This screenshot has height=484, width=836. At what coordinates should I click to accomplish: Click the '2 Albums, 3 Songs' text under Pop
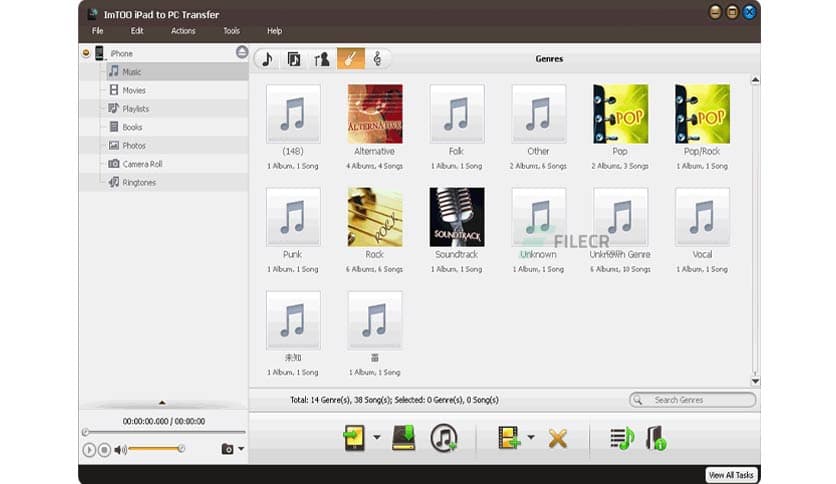point(620,166)
